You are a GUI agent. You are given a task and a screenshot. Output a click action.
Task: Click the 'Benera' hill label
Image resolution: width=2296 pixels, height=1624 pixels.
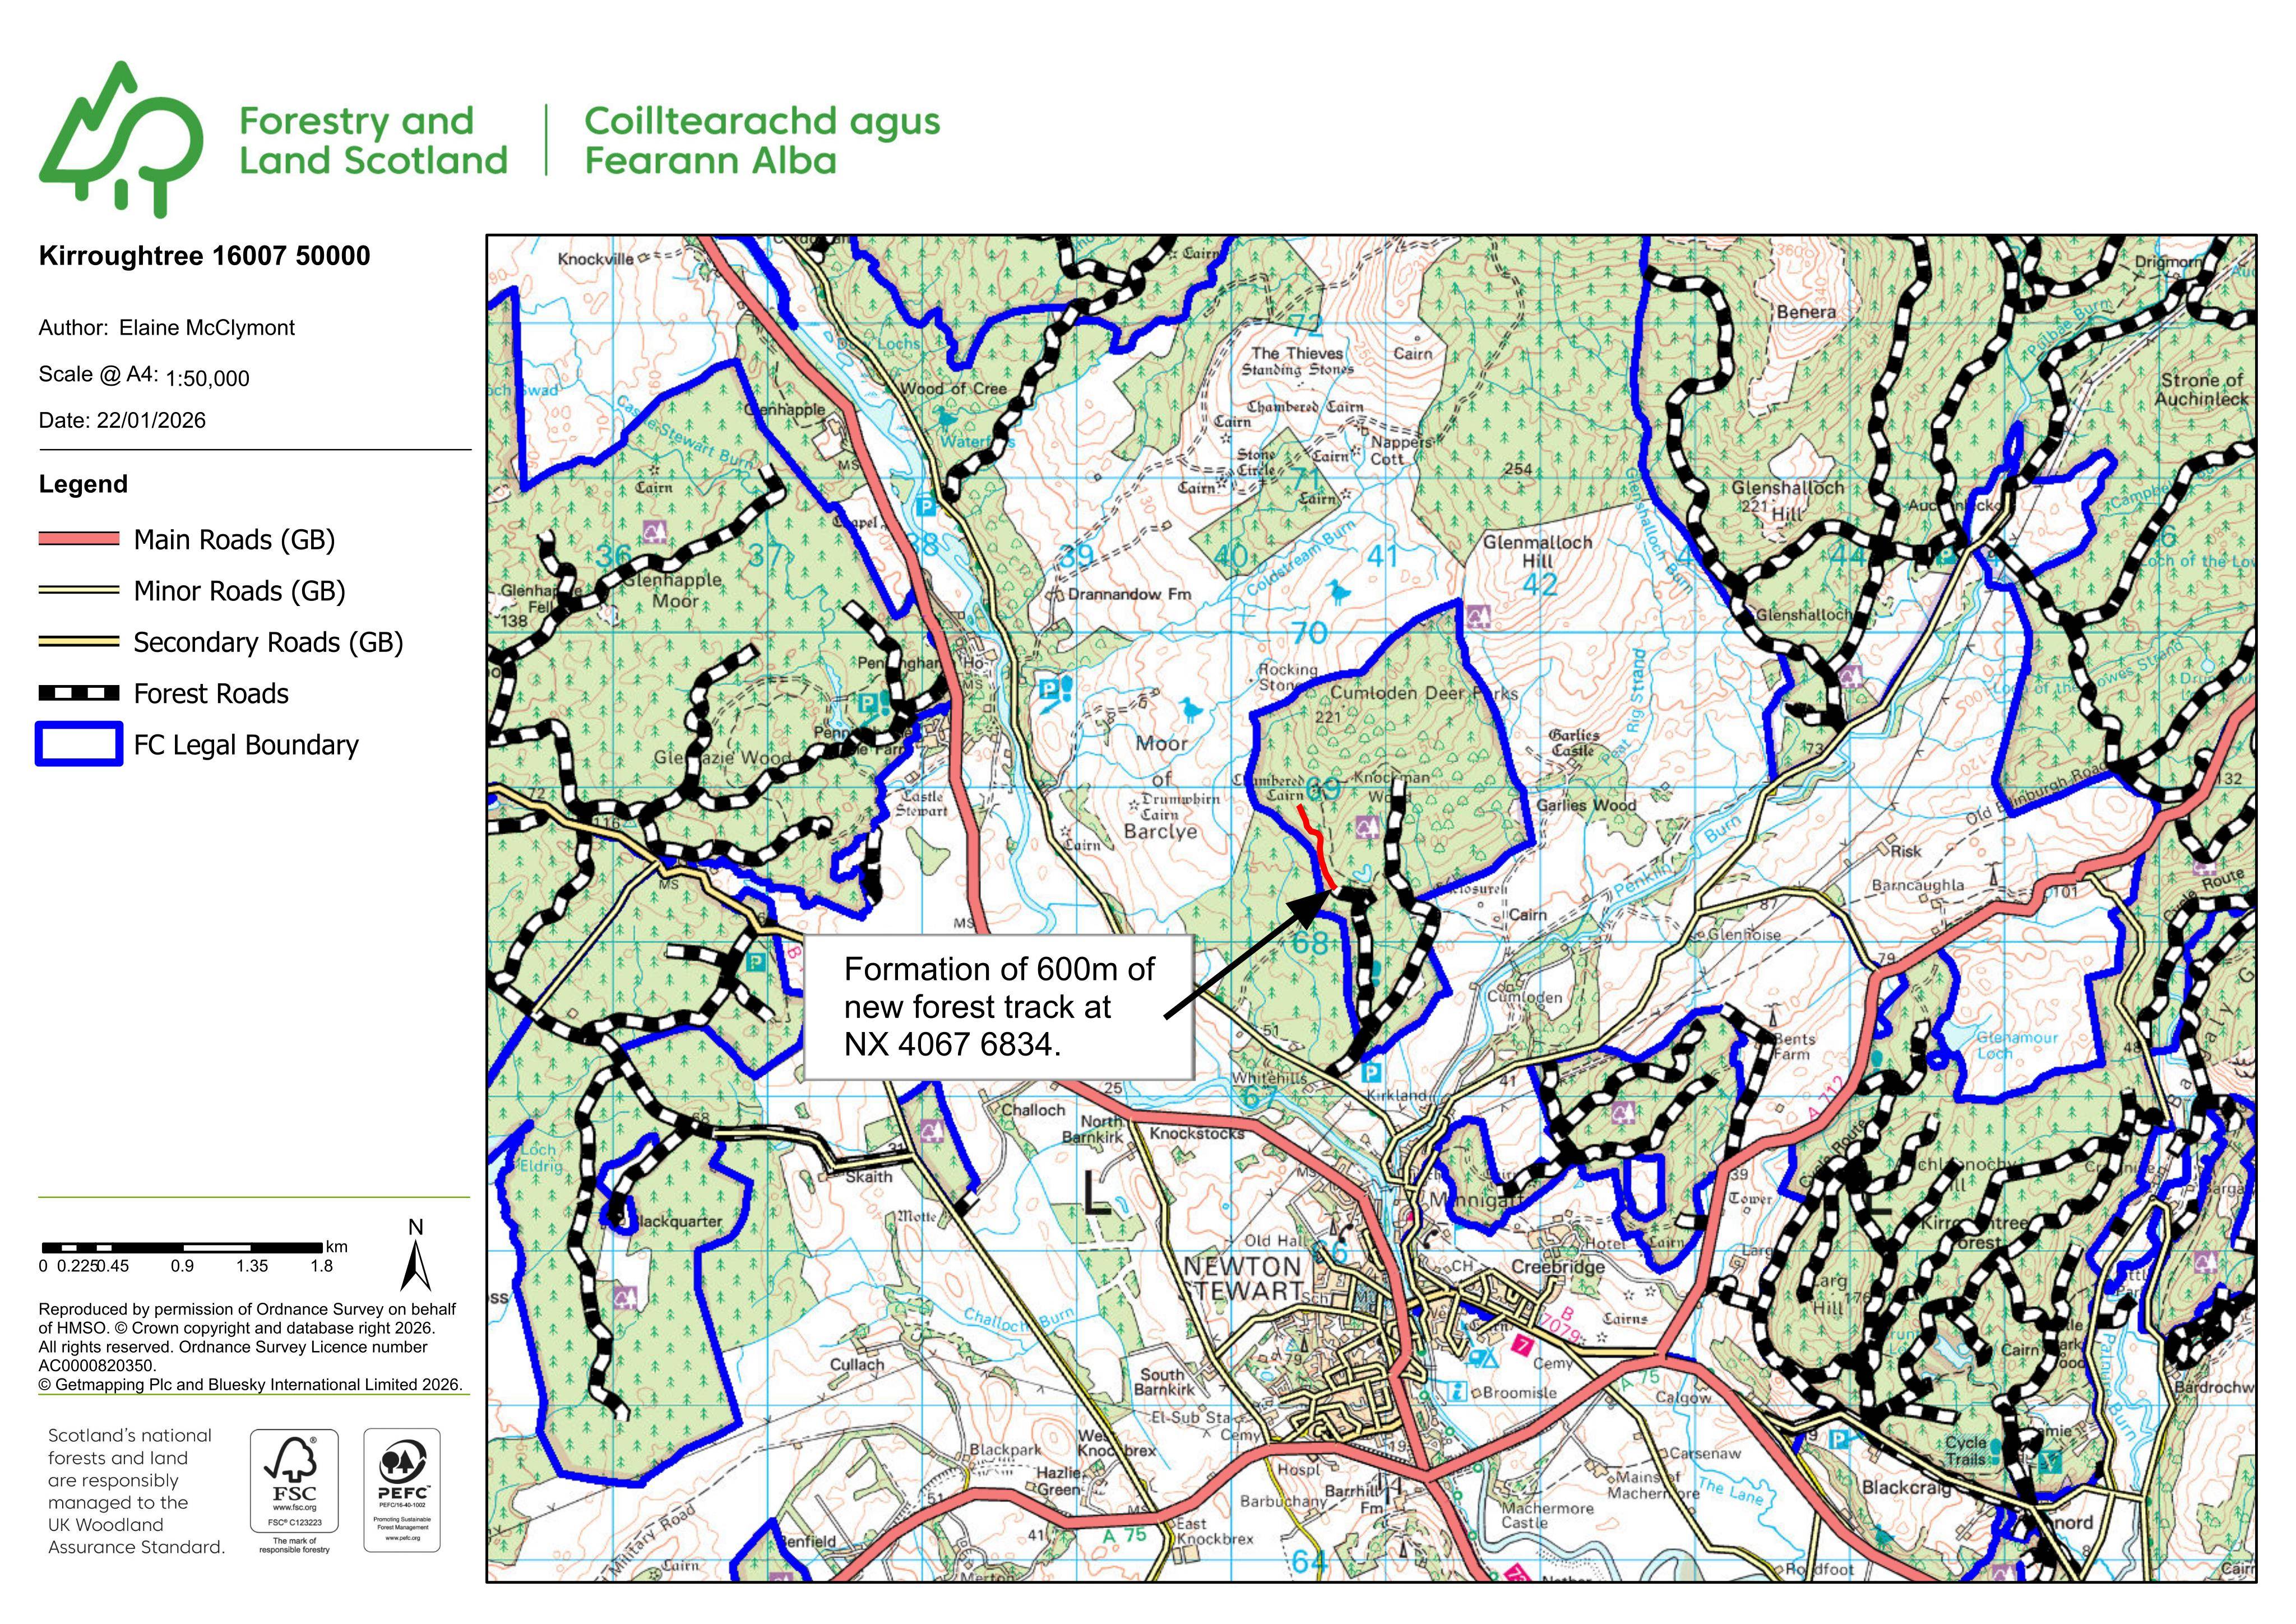tap(1806, 312)
